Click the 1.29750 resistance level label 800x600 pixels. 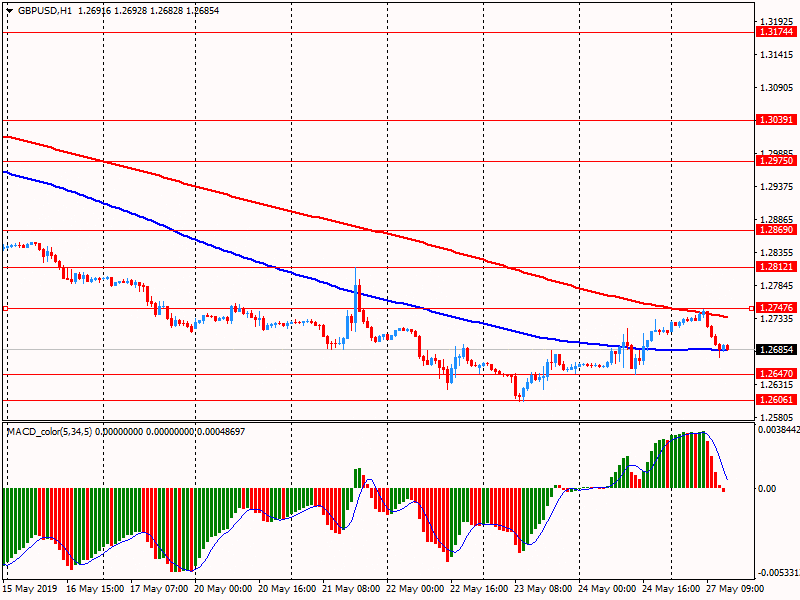(x=775, y=161)
